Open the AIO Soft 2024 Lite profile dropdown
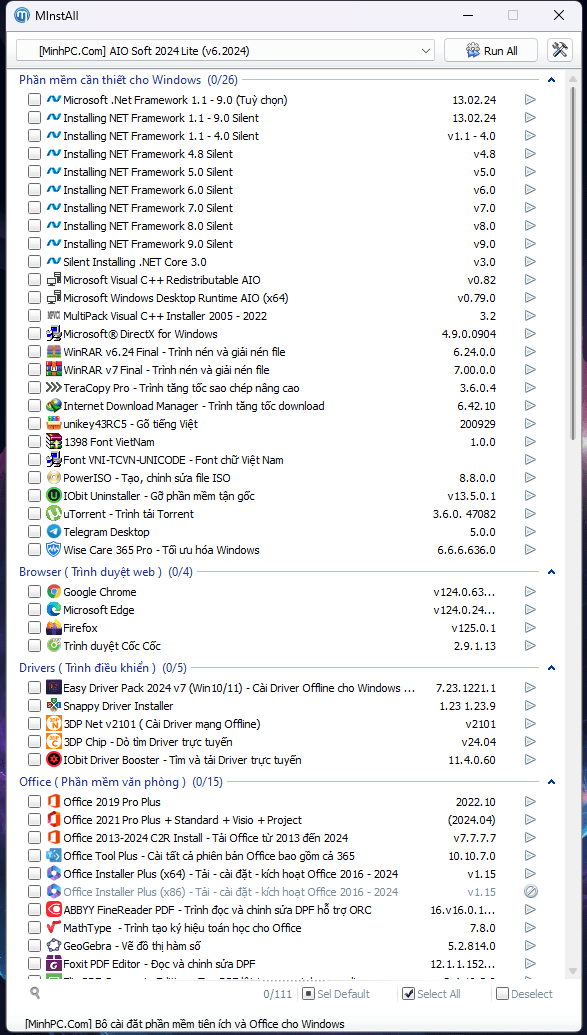The height and width of the screenshot is (1035, 587). click(x=225, y=51)
